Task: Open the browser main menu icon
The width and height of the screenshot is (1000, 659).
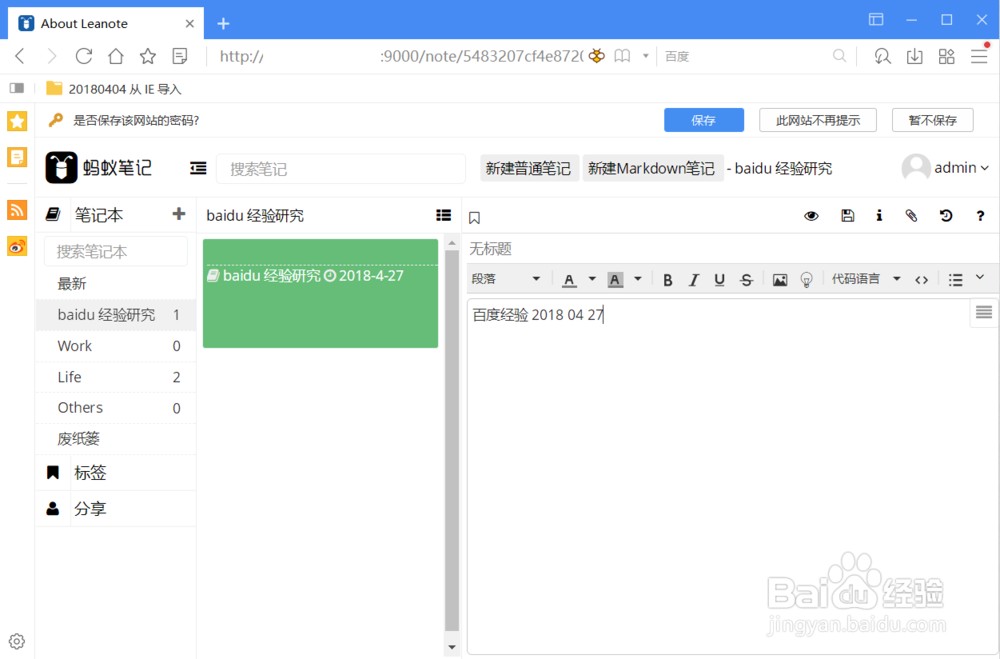Action: pyautogui.click(x=979, y=56)
